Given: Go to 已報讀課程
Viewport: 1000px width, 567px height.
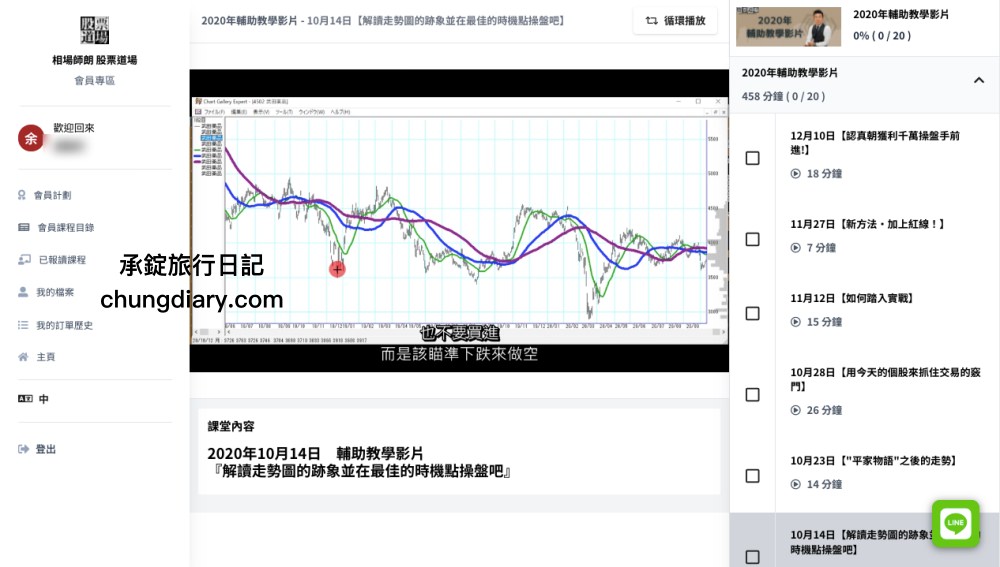Looking at the screenshot, I should (x=62, y=260).
